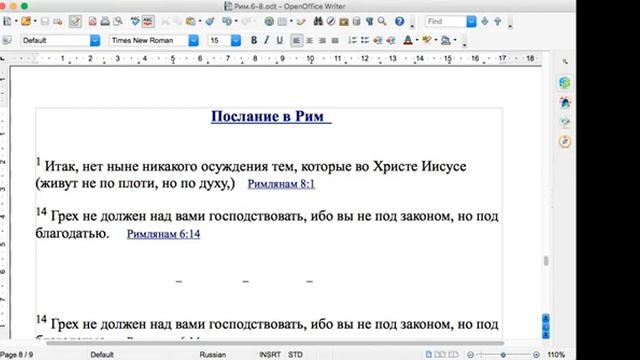The image size is (640, 360).
Task: Align text right
Action: [322, 40]
